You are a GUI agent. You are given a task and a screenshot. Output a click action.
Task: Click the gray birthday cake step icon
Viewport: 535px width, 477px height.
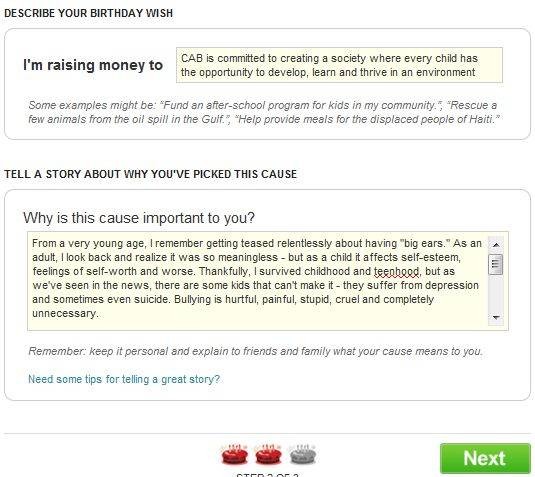pyautogui.click(x=302, y=454)
